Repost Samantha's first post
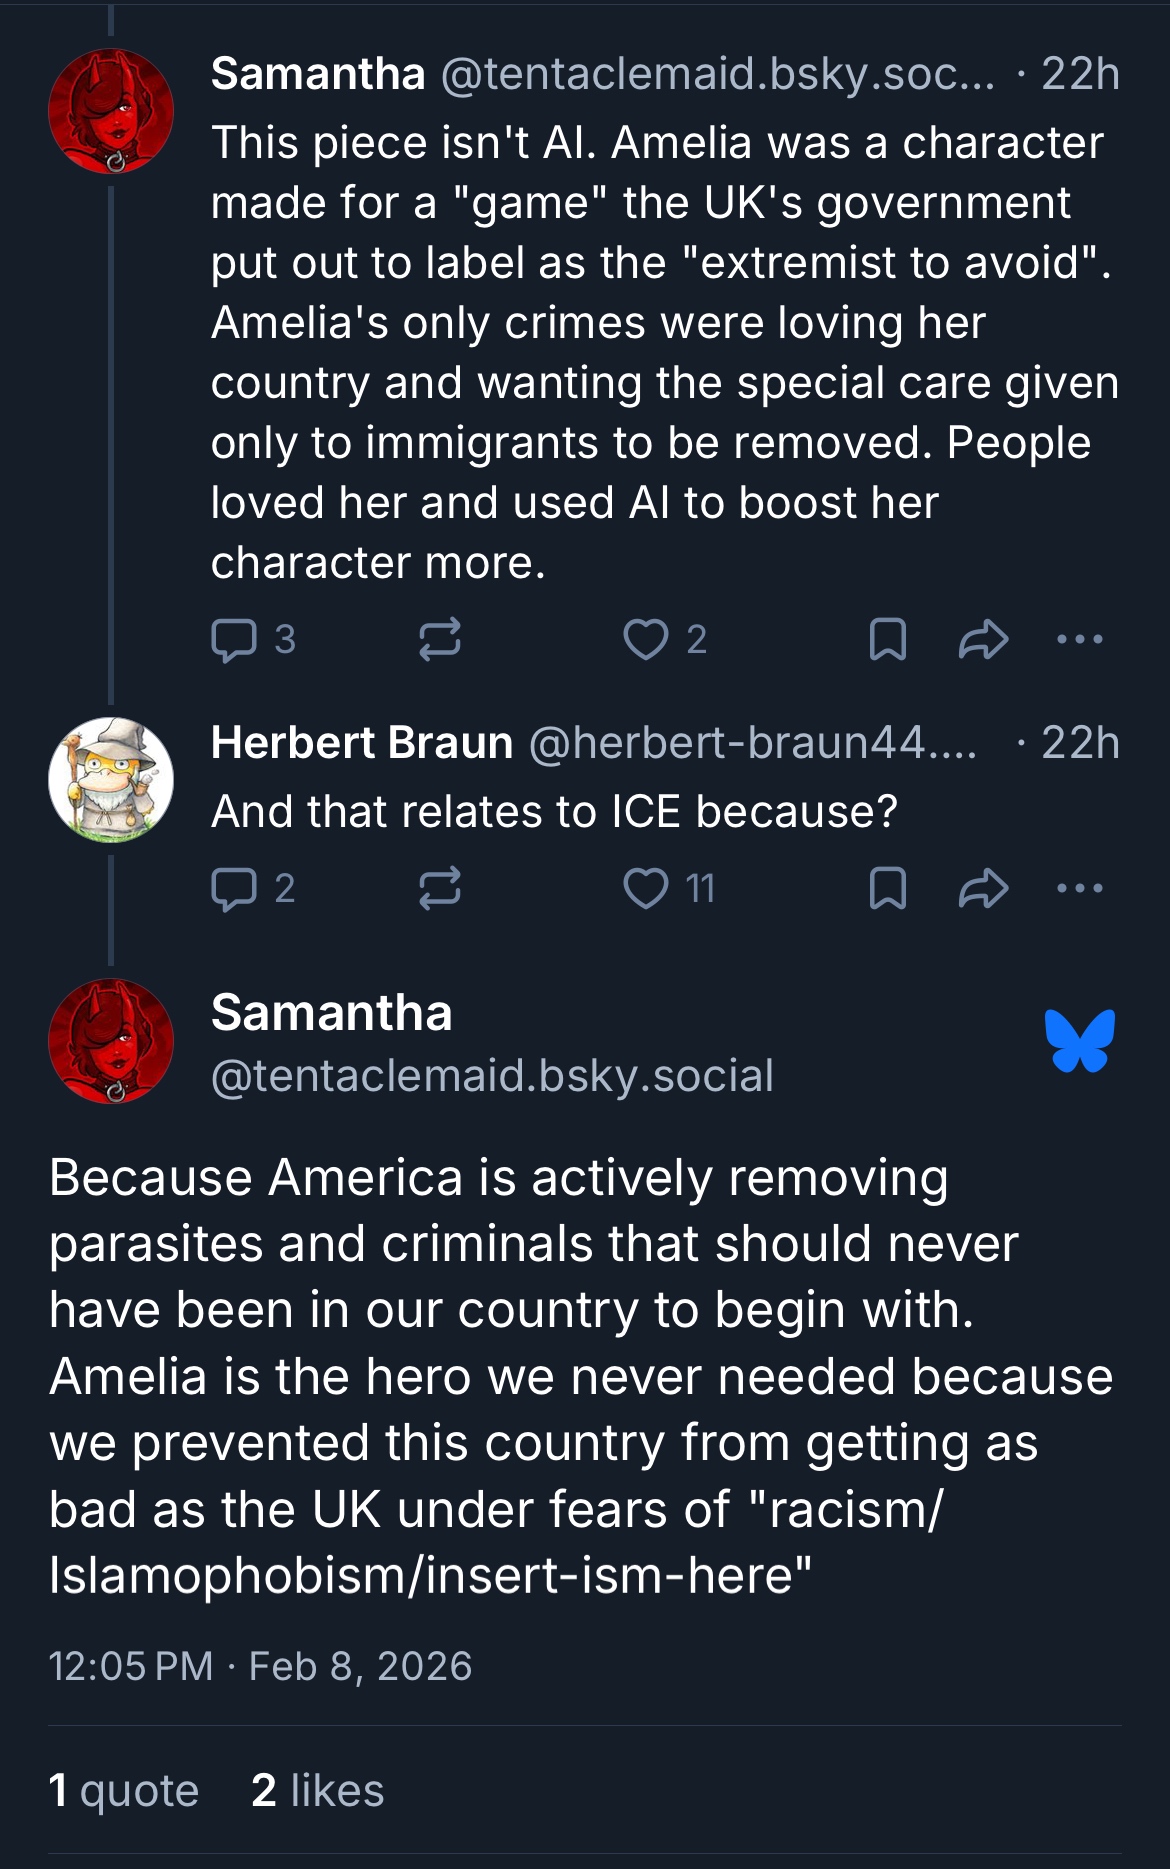The height and width of the screenshot is (1869, 1170). click(x=439, y=639)
